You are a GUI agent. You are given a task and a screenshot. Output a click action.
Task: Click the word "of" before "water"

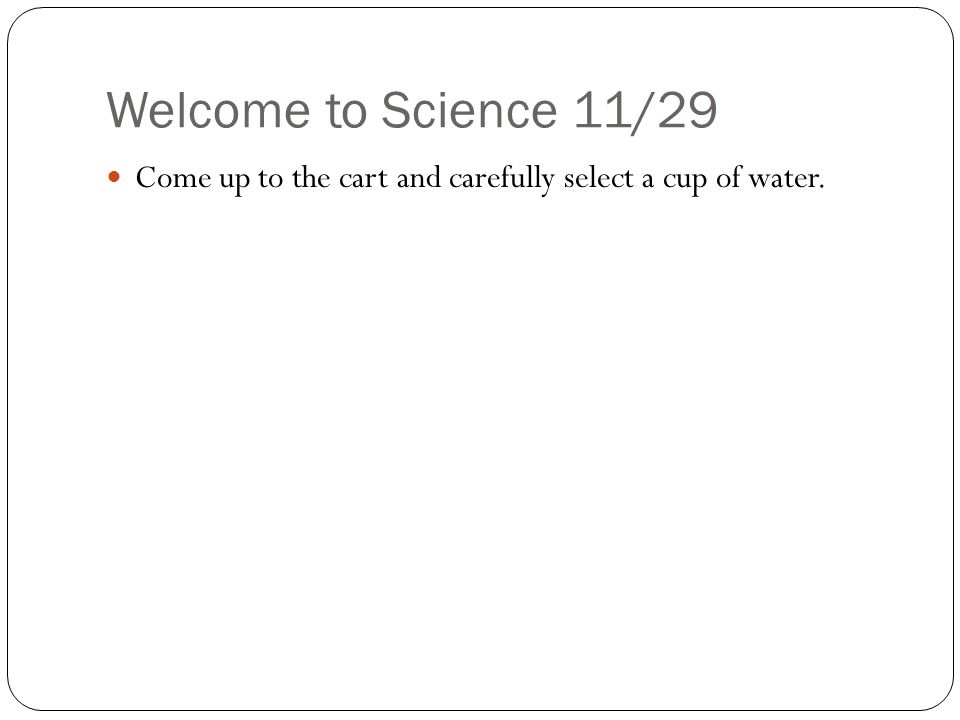(729, 178)
